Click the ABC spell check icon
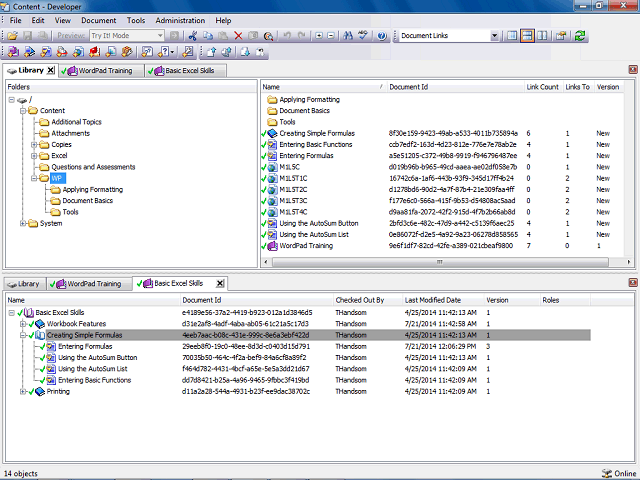The image size is (640, 480). coord(363,36)
